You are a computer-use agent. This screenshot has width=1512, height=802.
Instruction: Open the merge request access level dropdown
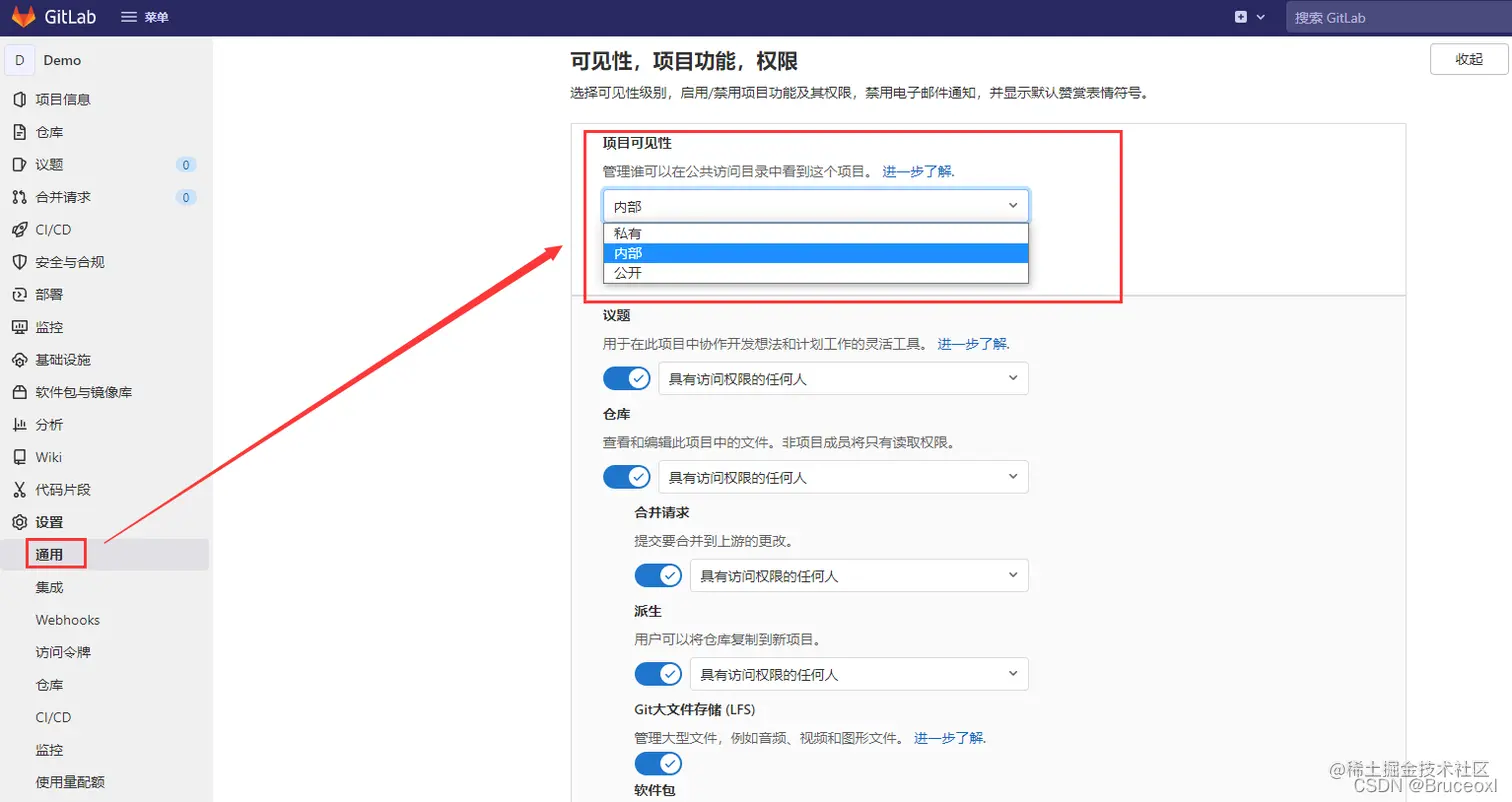click(858, 576)
